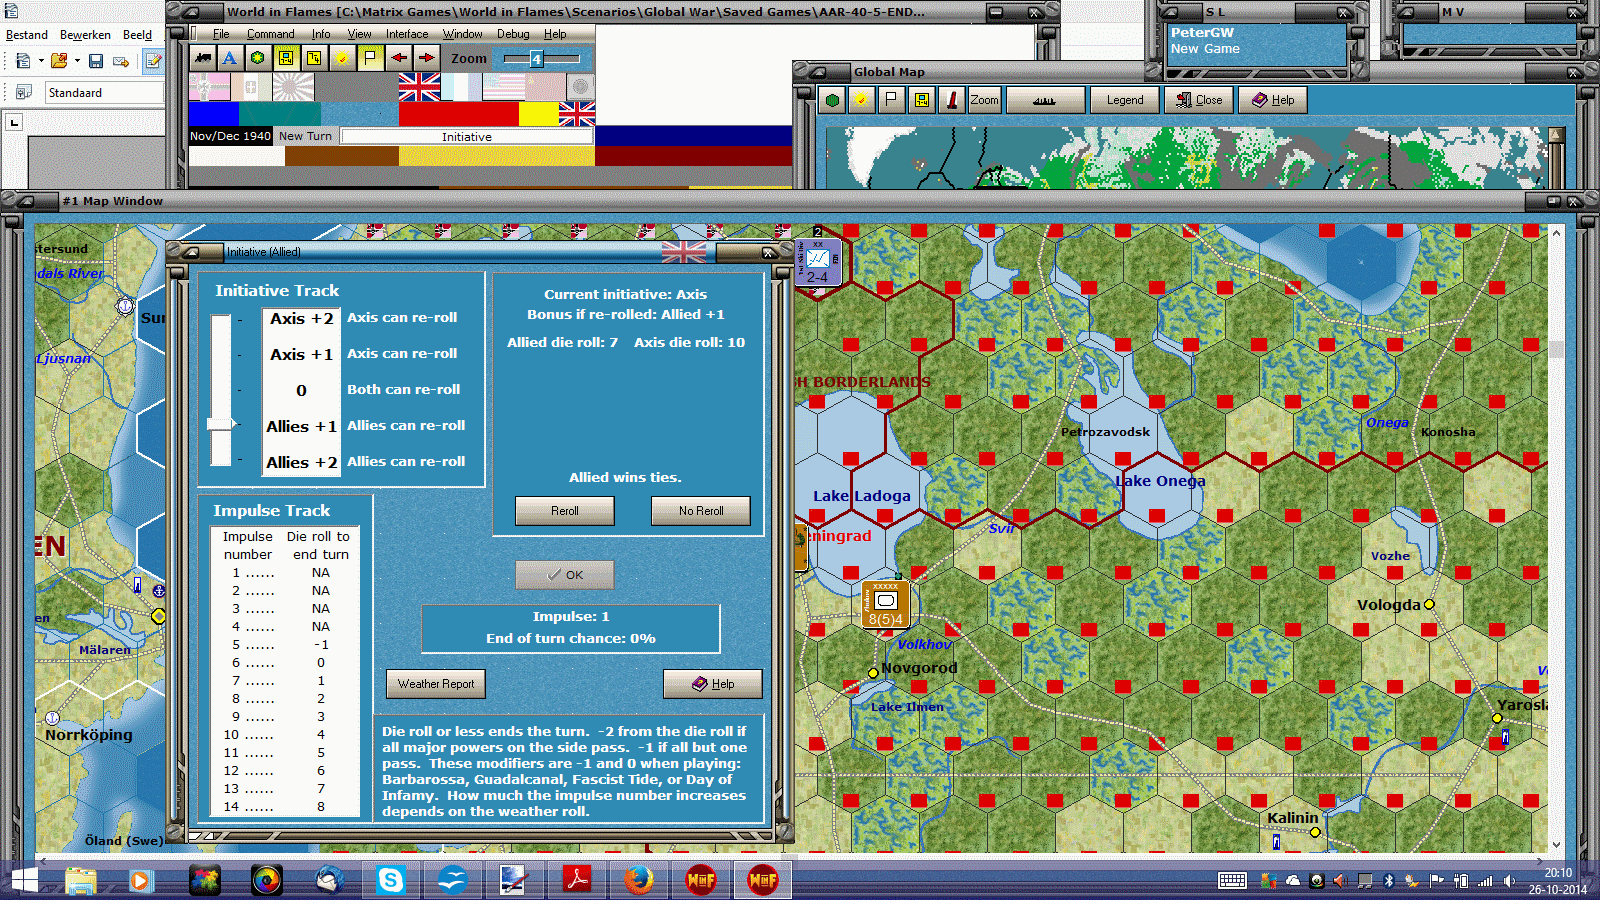Click the red right arrow toolbar icon

tap(426, 58)
